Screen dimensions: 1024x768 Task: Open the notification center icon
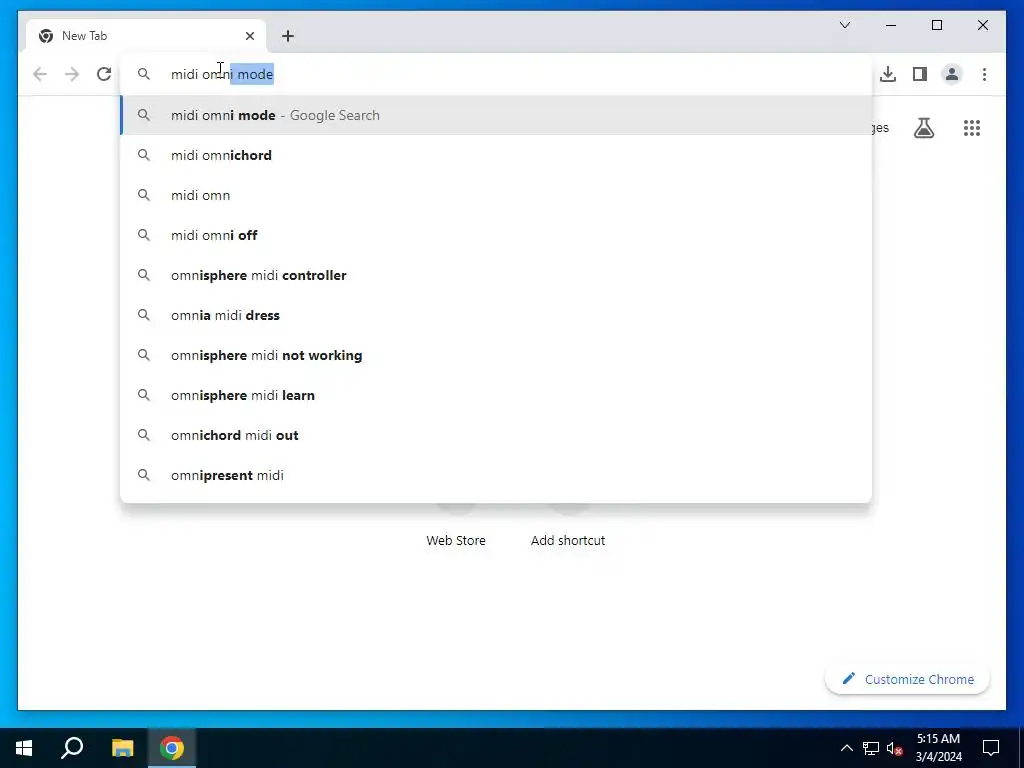(991, 748)
